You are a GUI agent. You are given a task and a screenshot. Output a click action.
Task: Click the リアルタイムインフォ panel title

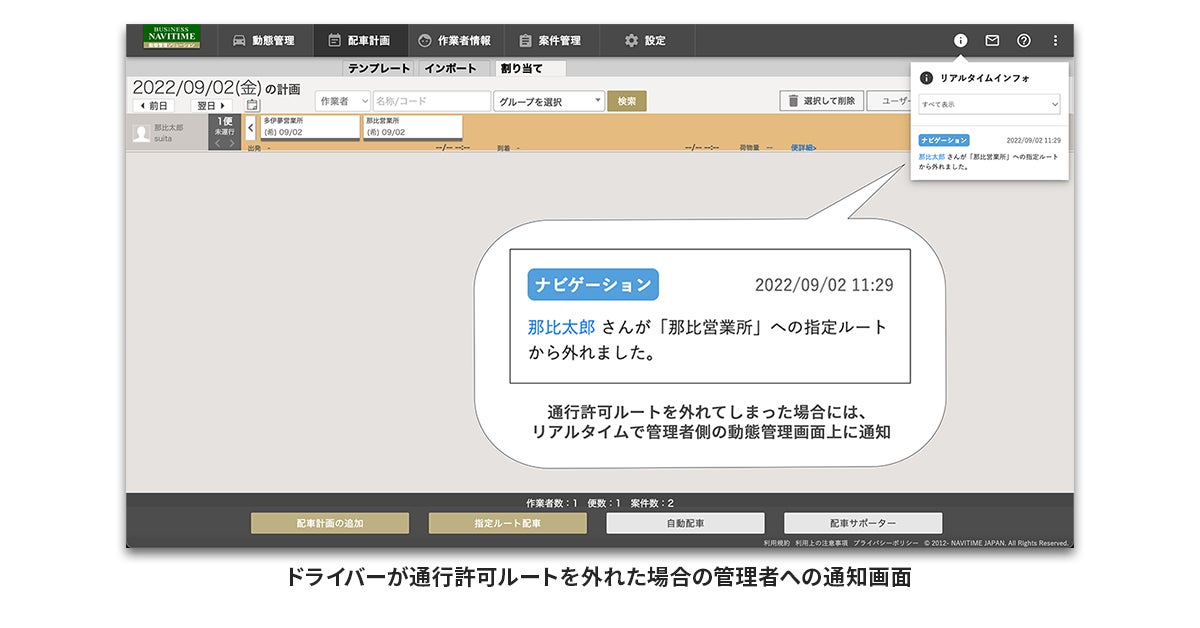pyautogui.click(x=984, y=77)
